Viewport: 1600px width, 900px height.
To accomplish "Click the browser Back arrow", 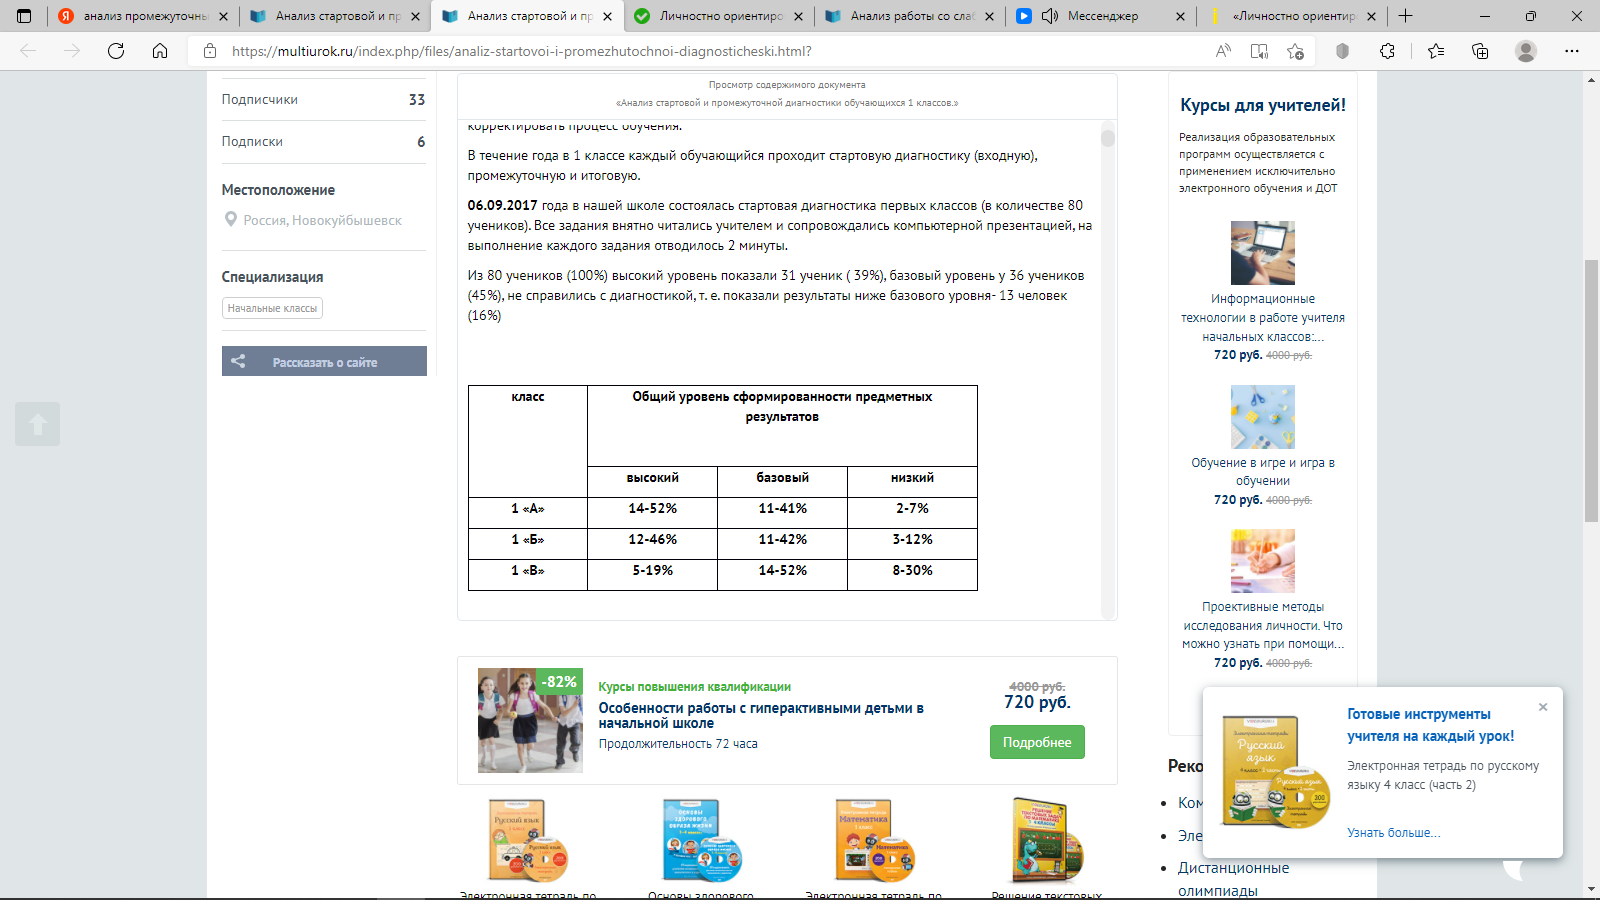I will pos(28,51).
